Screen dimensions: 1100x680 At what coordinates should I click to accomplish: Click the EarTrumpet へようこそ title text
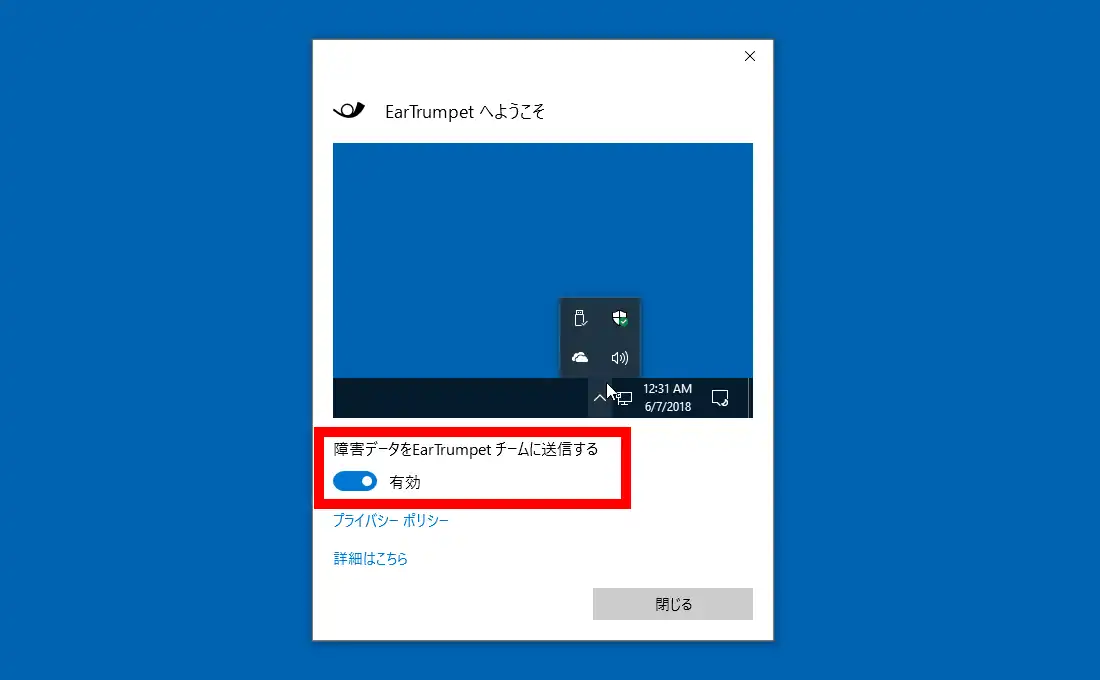click(x=465, y=112)
